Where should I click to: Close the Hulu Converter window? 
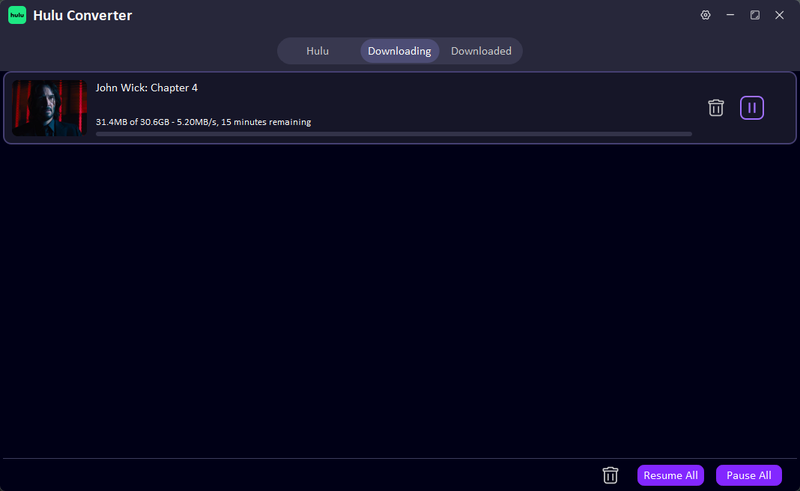[779, 15]
